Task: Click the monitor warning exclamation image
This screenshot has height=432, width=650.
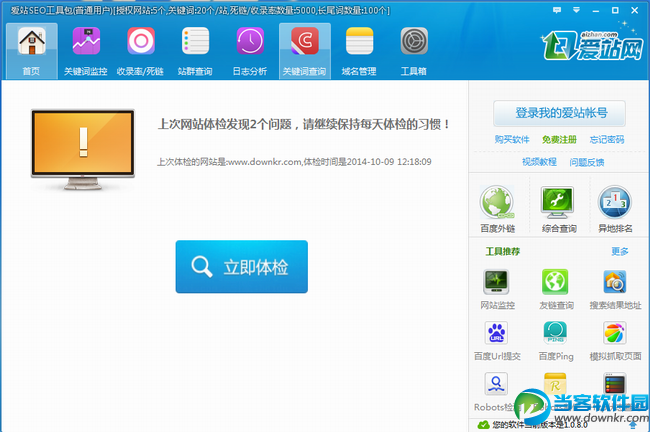Action: click(x=83, y=150)
